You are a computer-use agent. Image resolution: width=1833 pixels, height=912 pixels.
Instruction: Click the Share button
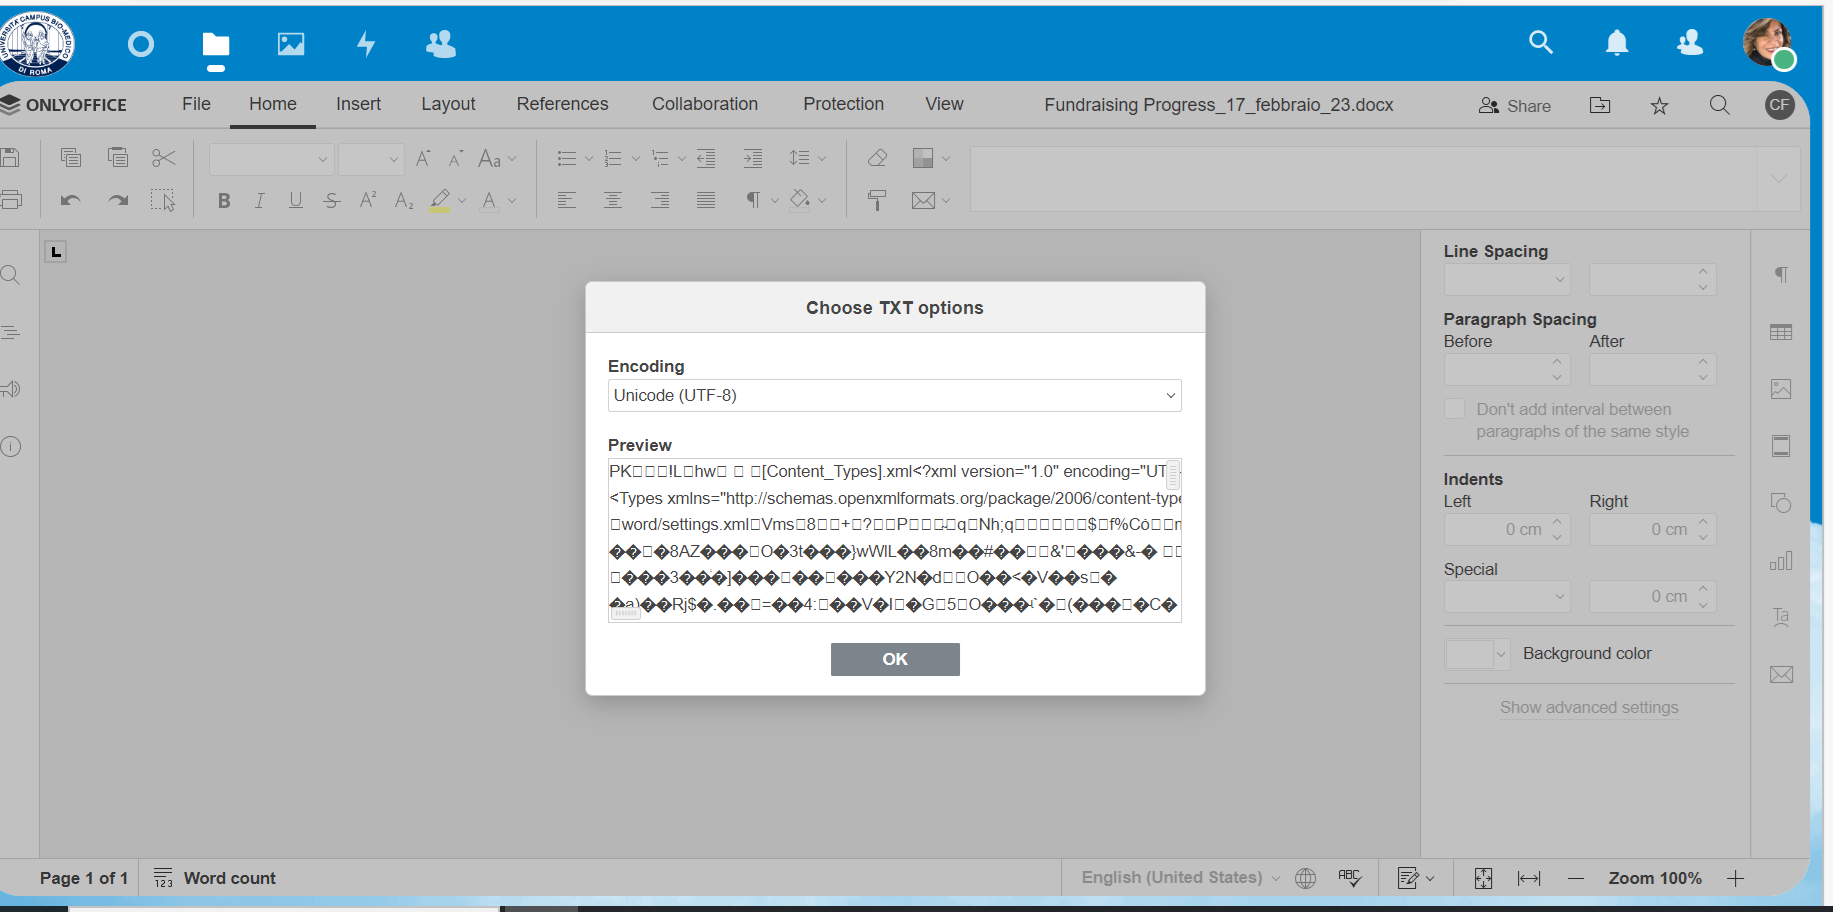tap(1514, 106)
